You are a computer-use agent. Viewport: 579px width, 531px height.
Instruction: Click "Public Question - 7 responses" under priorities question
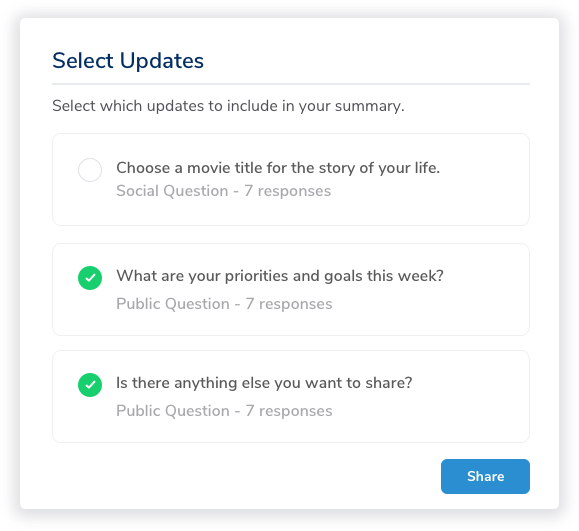(224, 304)
